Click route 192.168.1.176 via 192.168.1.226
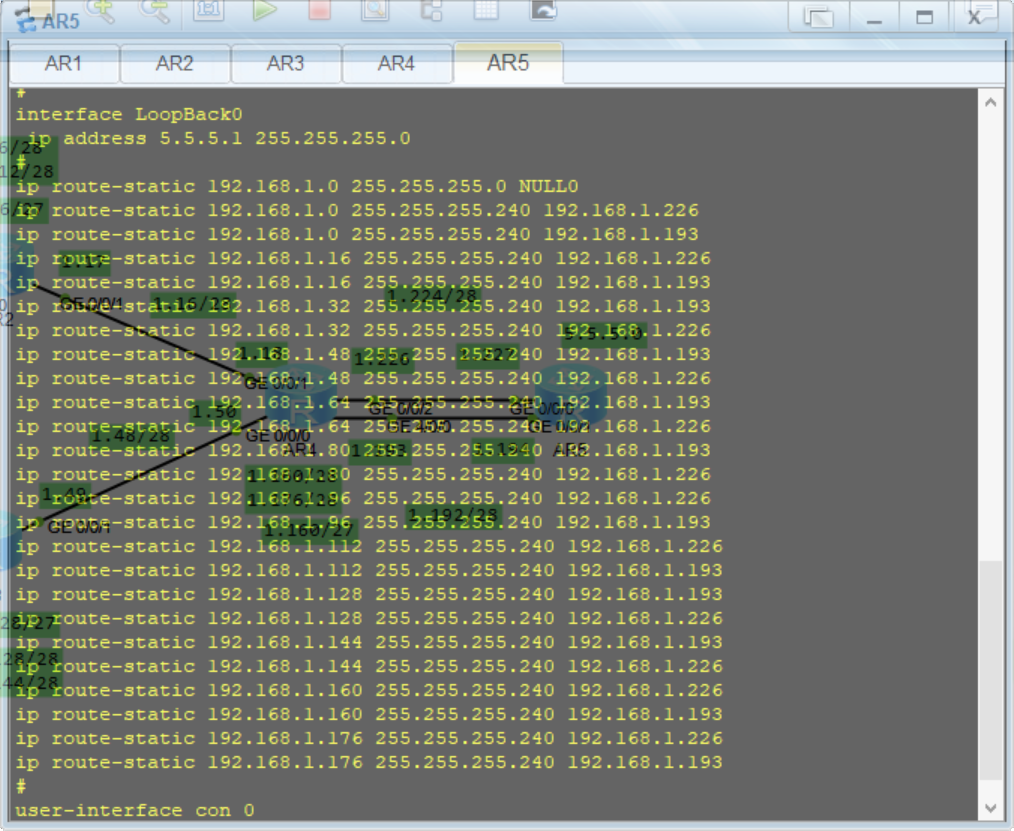 point(369,738)
